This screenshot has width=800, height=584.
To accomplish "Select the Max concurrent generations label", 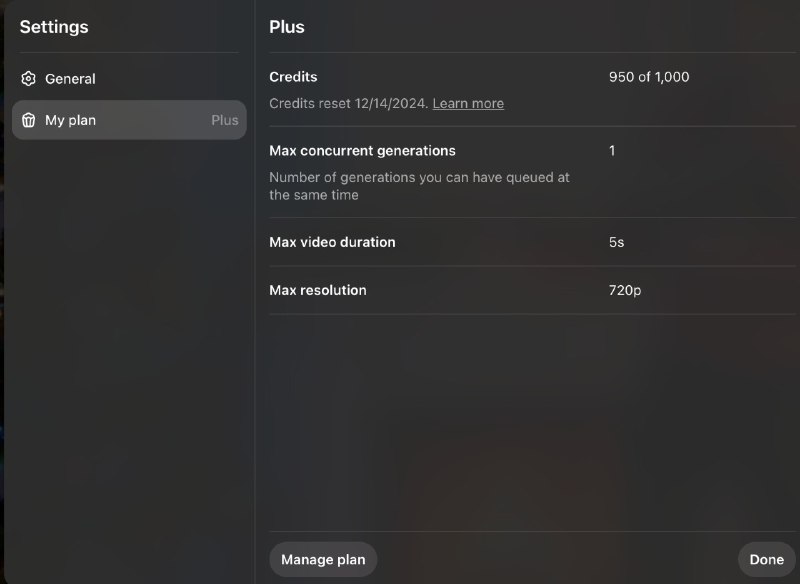I will pos(362,150).
